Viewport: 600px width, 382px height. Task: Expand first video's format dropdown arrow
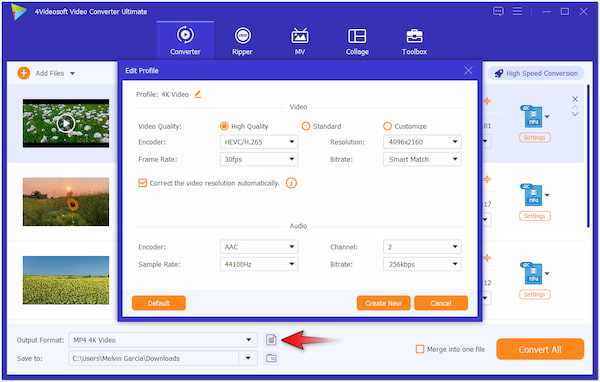click(547, 117)
